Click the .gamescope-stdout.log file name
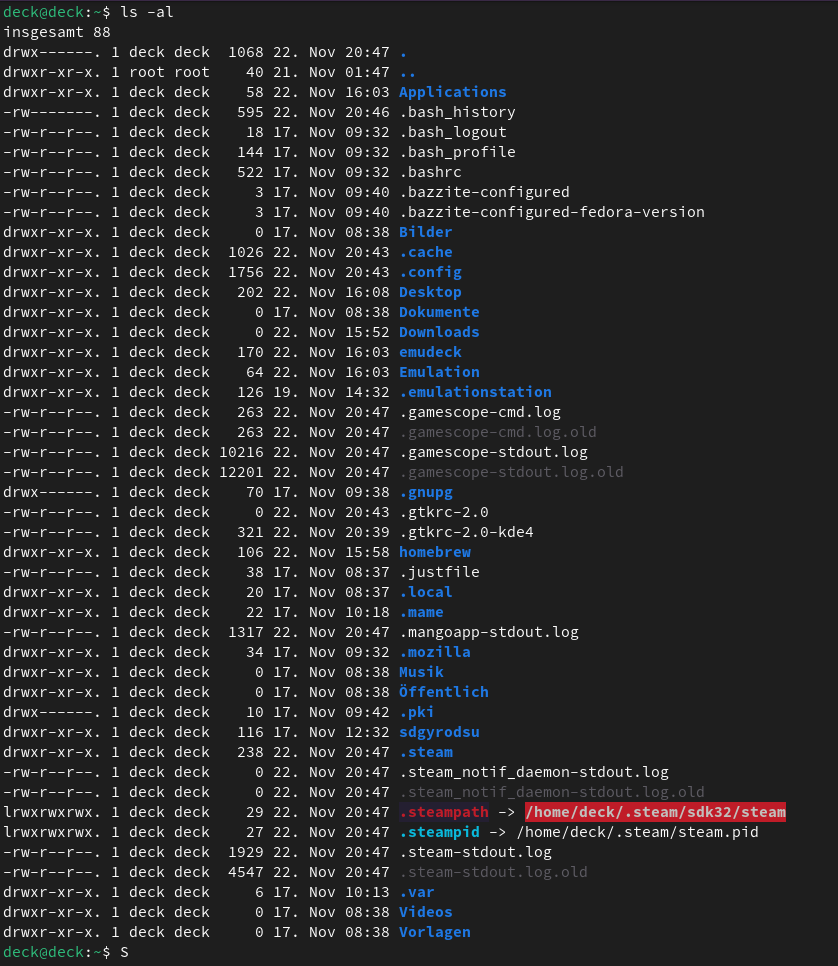This screenshot has width=838, height=966. (x=493, y=452)
